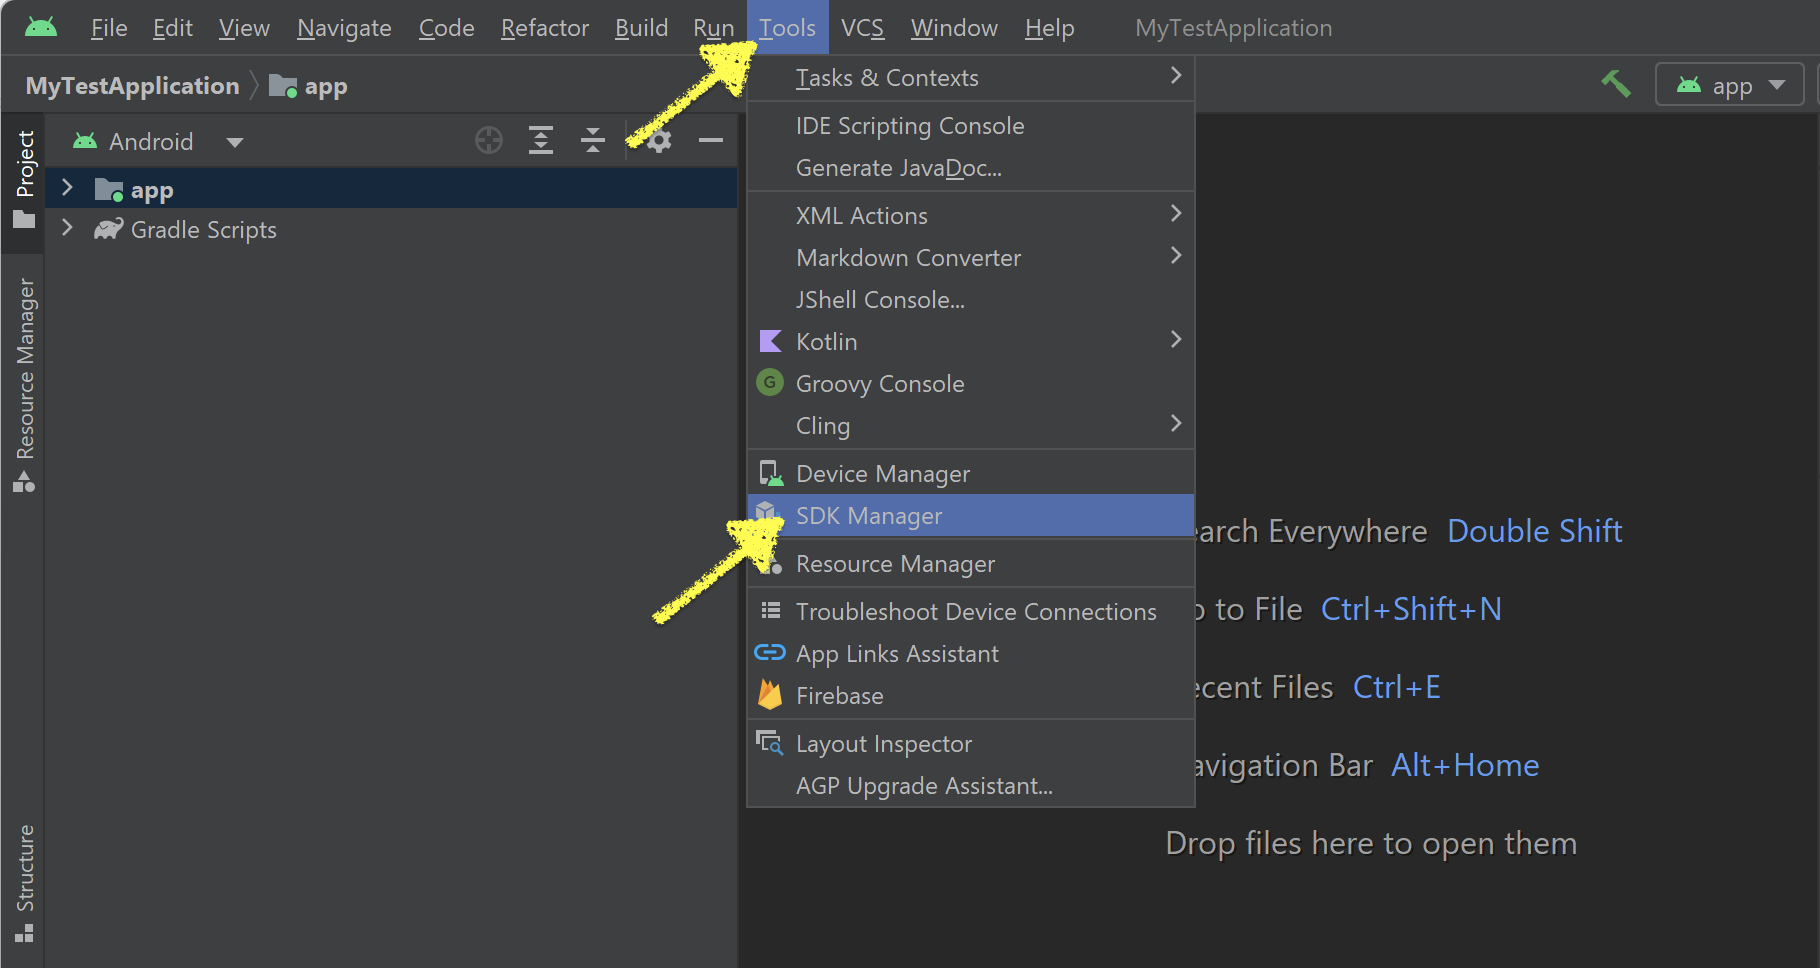Open the File menu
The image size is (1820, 968).
109,28
